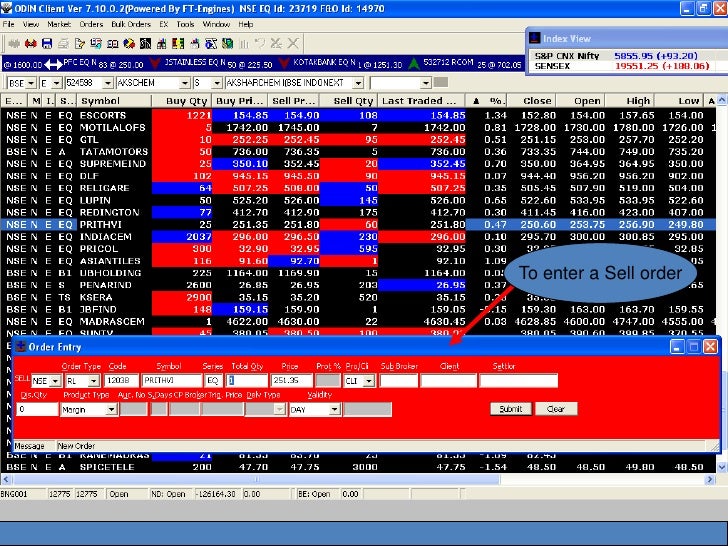Open the Help menu
Image resolution: width=728 pixels, height=546 pixels.
(246, 24)
